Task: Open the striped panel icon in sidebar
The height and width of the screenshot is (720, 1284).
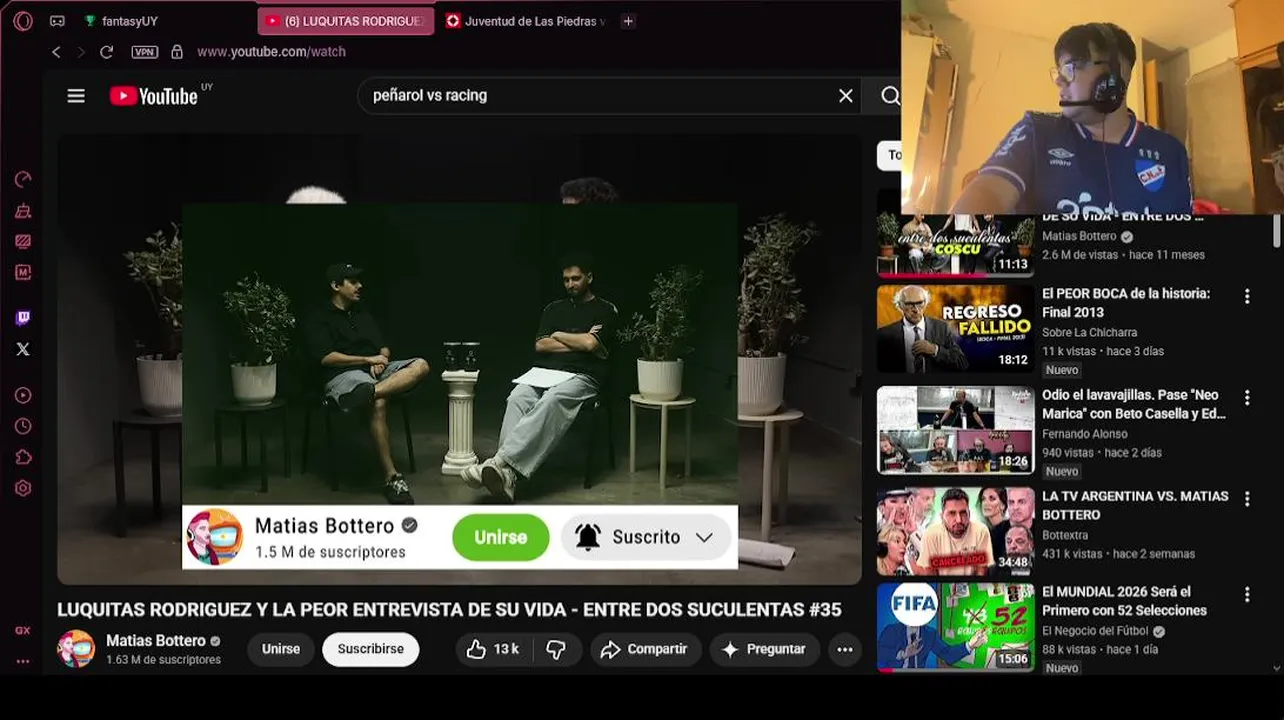Action: (23, 241)
